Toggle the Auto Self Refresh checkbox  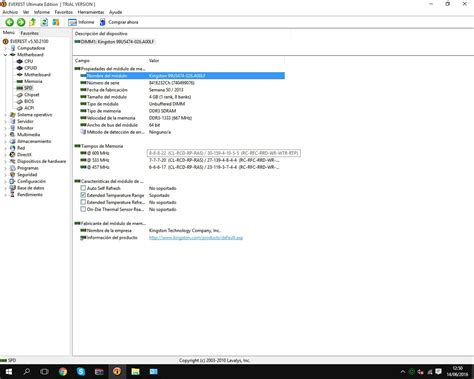pos(83,188)
